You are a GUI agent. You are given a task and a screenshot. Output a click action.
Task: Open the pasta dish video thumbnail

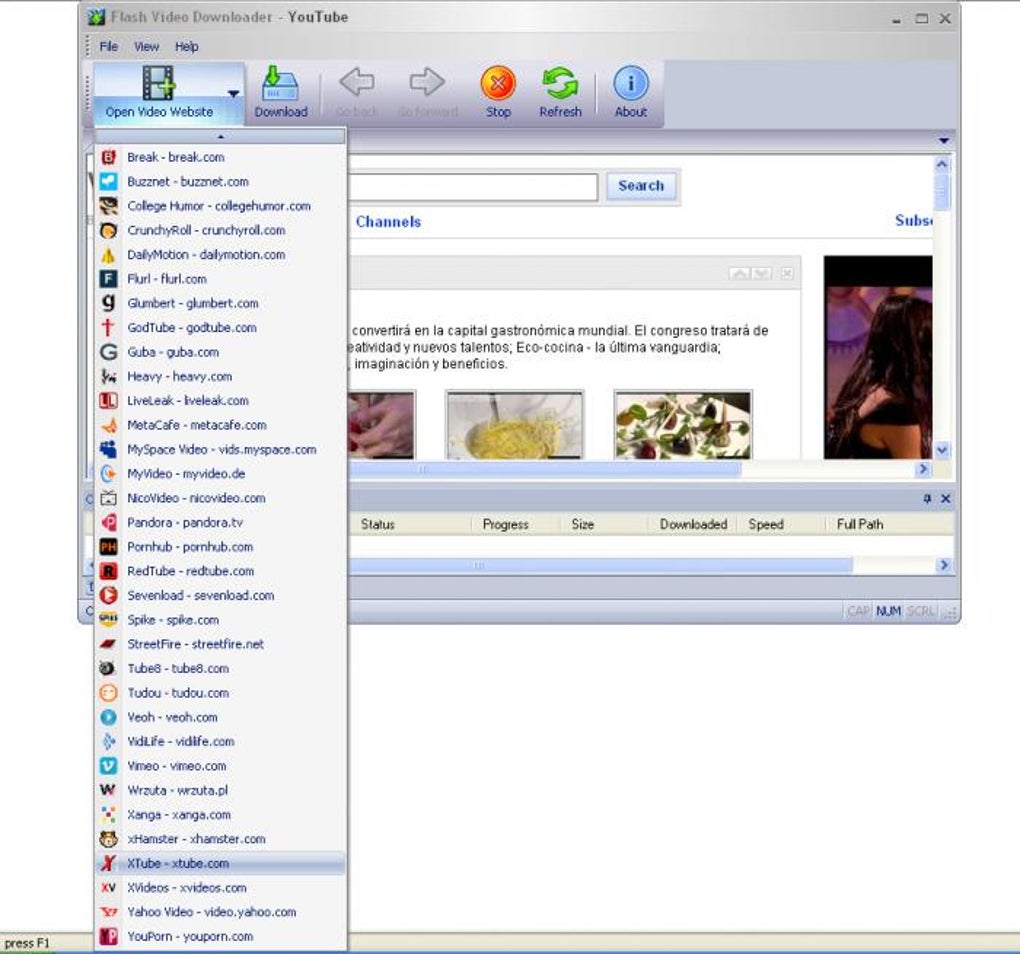(x=515, y=425)
